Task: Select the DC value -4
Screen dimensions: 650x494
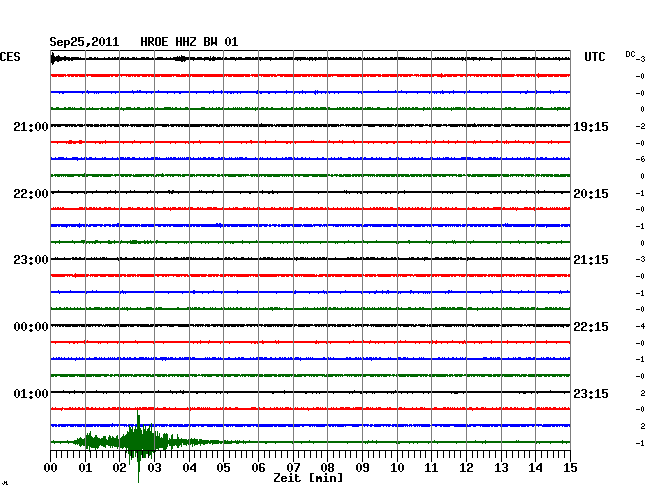Action: coord(640,327)
